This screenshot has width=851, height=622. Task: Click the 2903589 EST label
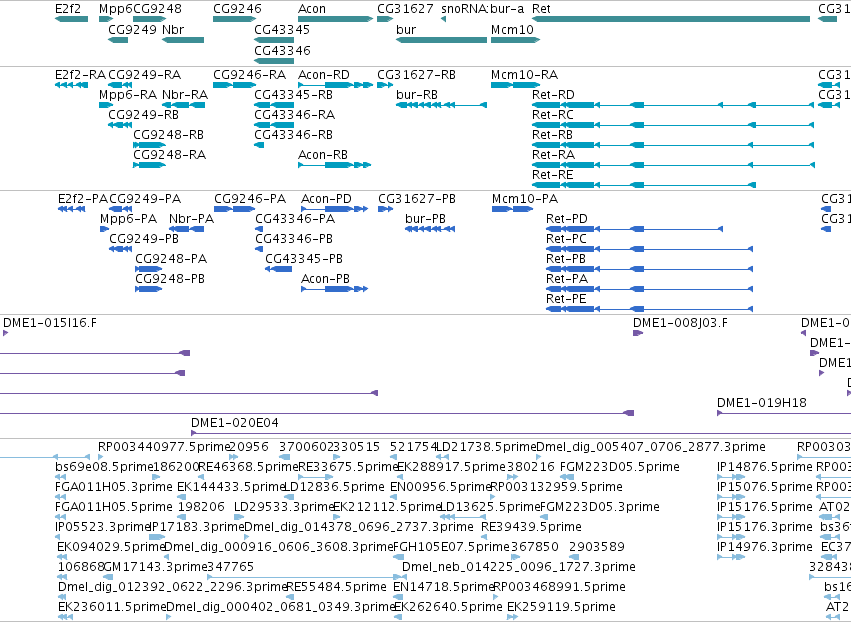point(596,547)
